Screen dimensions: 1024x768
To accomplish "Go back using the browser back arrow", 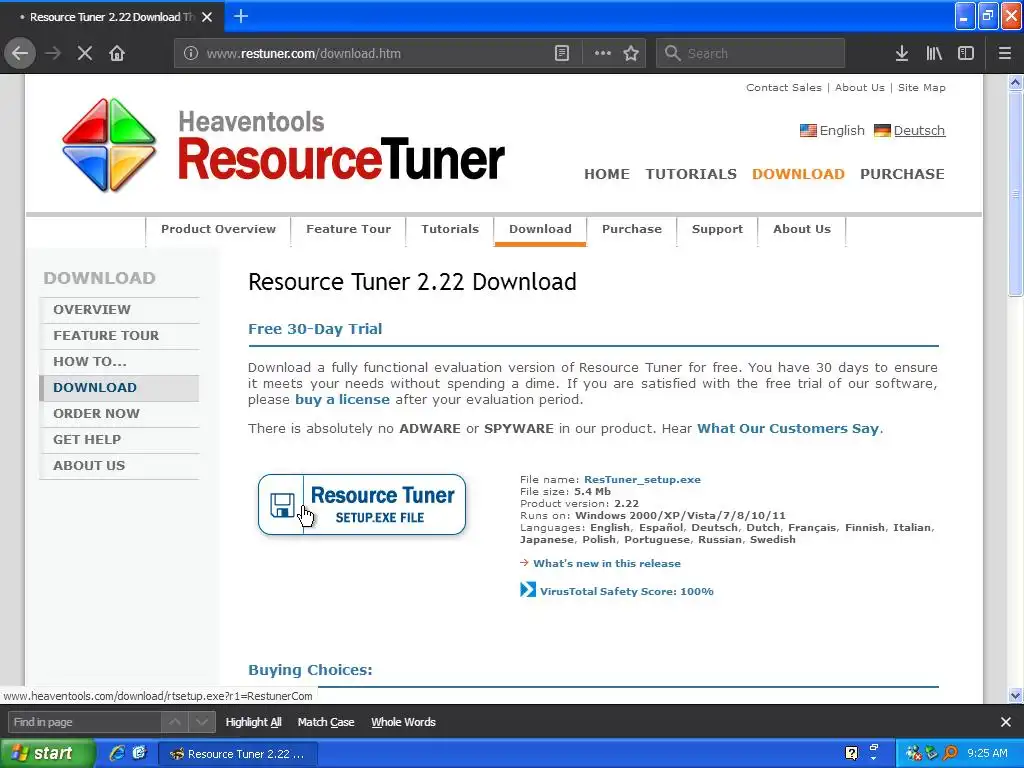I will tap(20, 53).
